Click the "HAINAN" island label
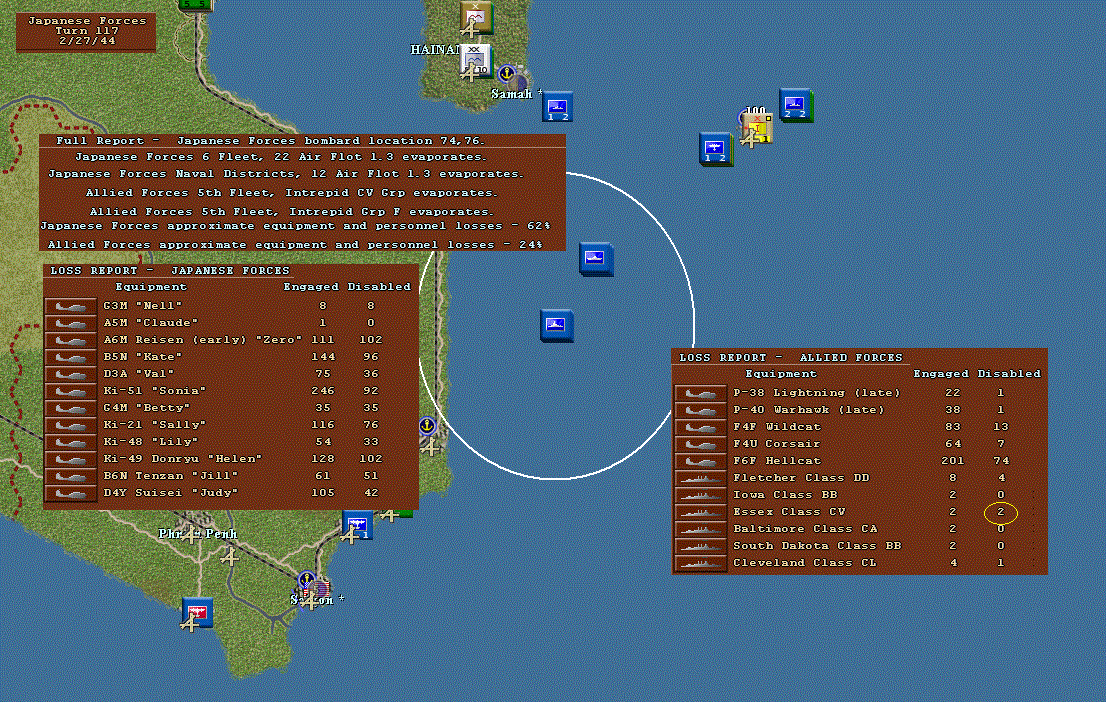Viewport: 1106px width, 702px height. coord(435,49)
